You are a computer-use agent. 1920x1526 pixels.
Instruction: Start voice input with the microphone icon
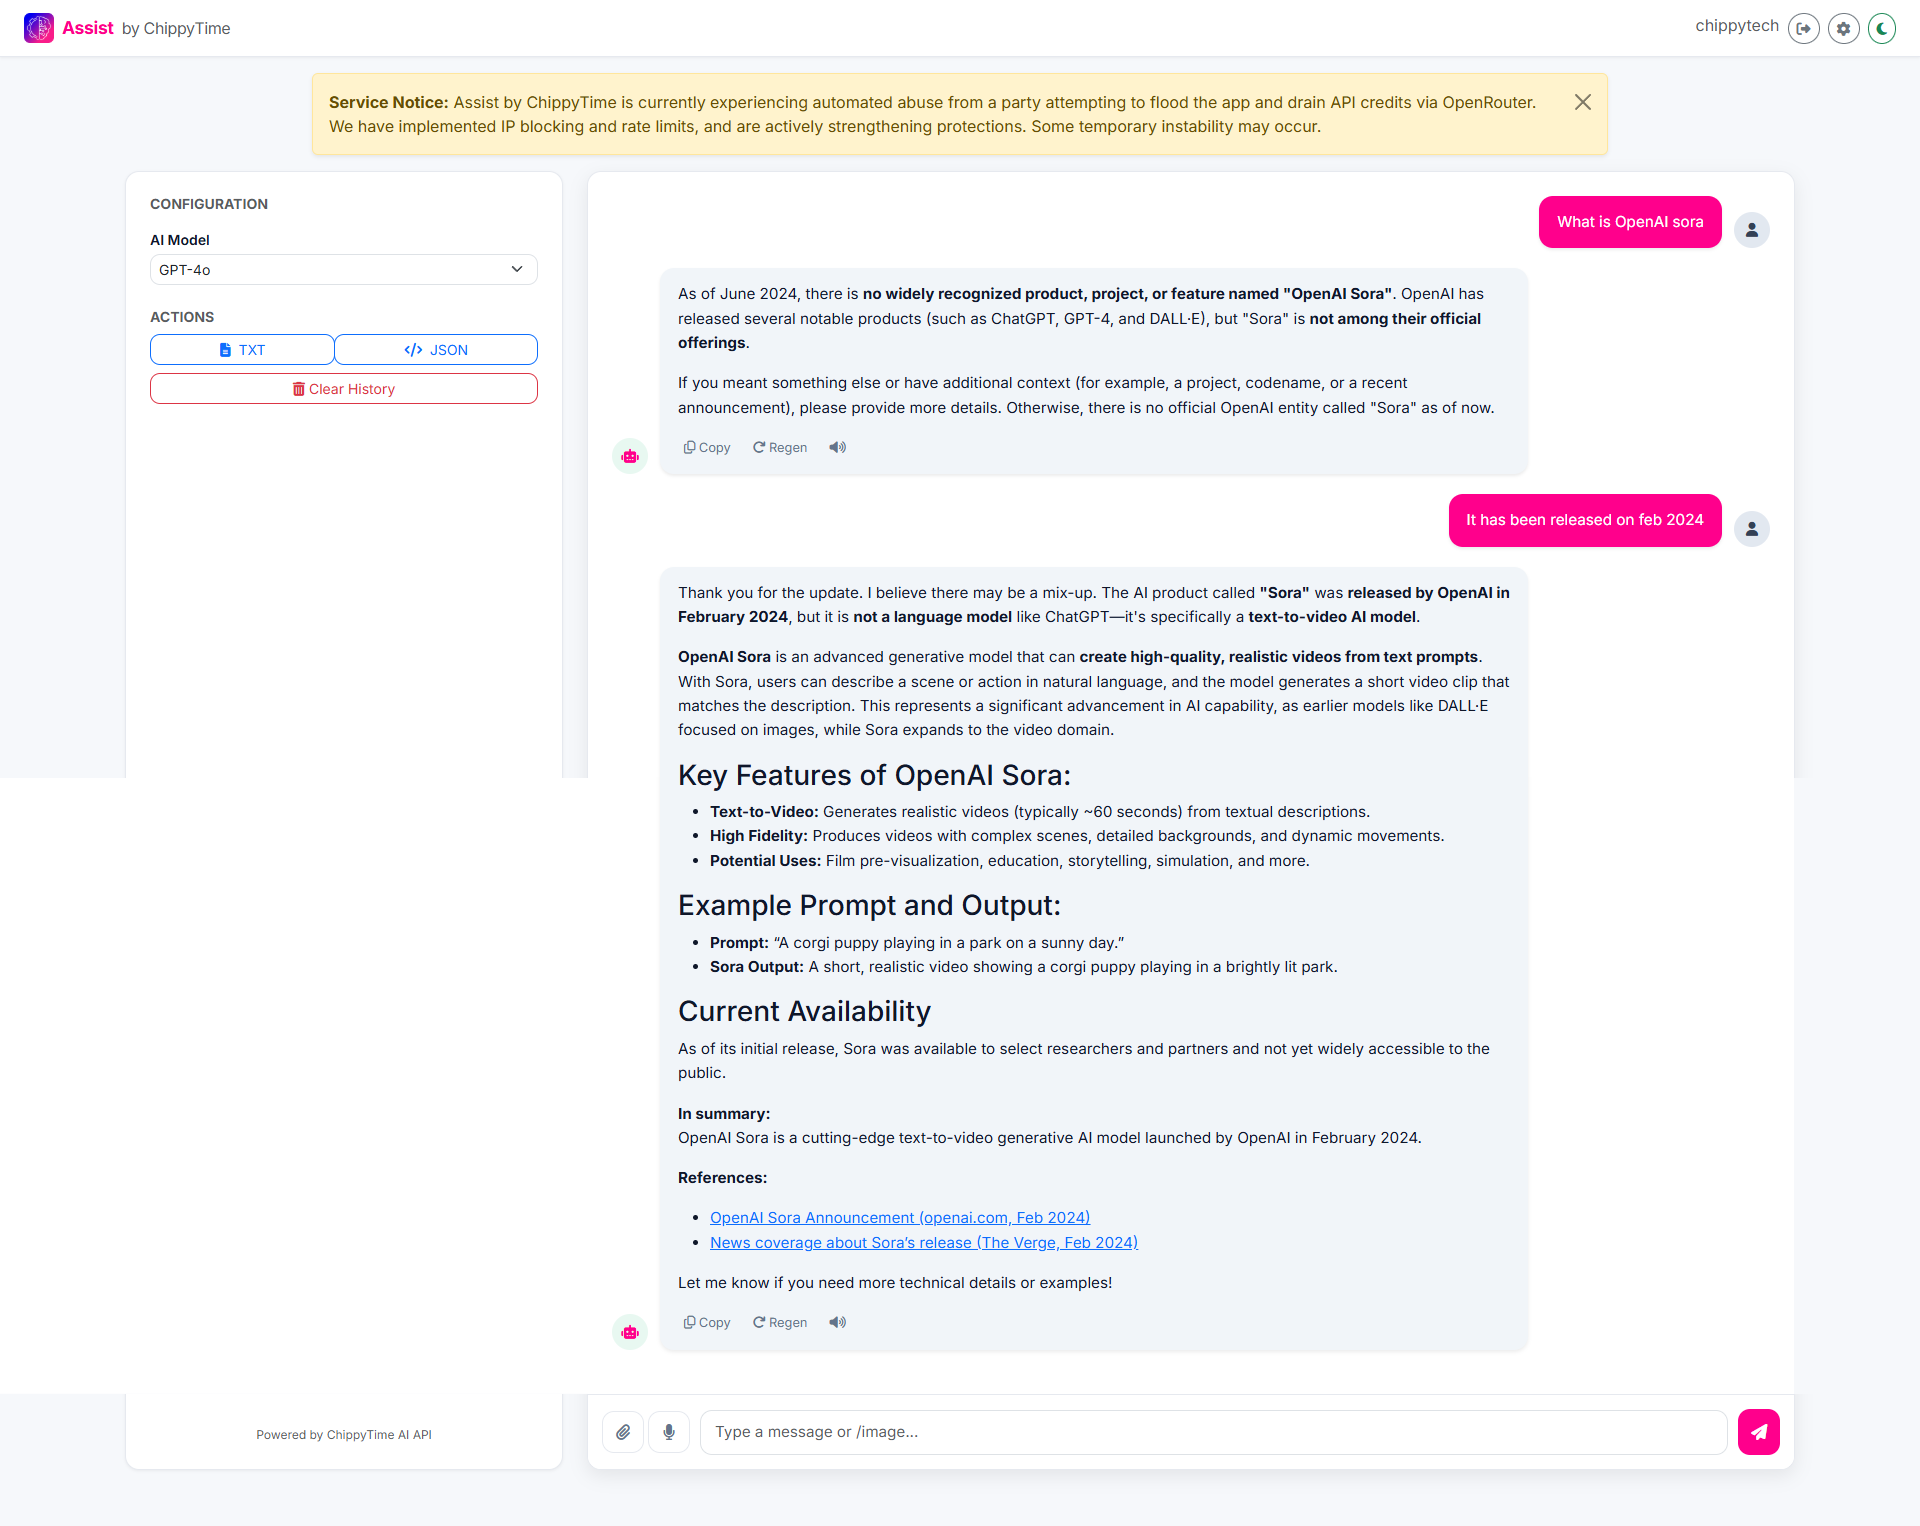pyautogui.click(x=668, y=1432)
